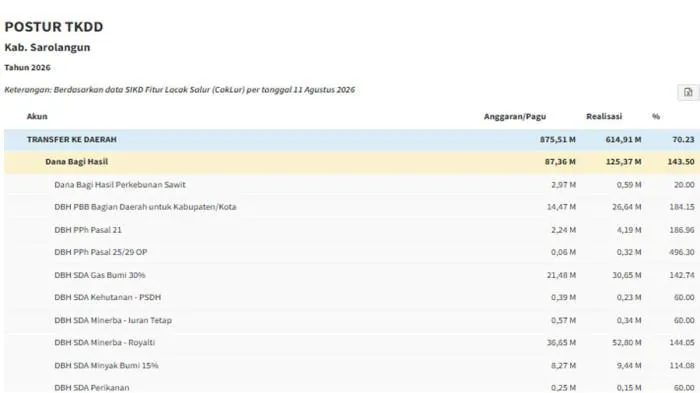
Task: Click the % column header
Action: click(656, 117)
